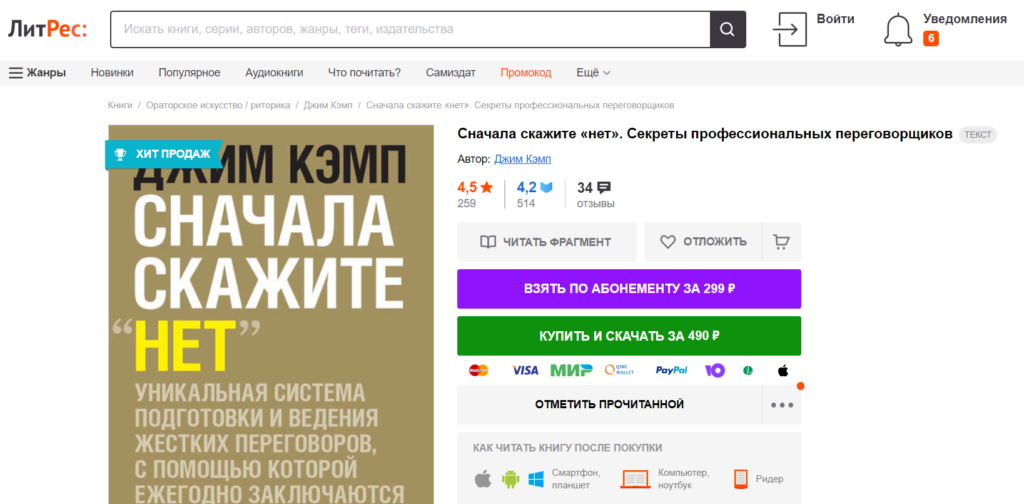Open the three-dots more options button
Viewport: 1024px width, 504px height.
pyautogui.click(x=781, y=405)
